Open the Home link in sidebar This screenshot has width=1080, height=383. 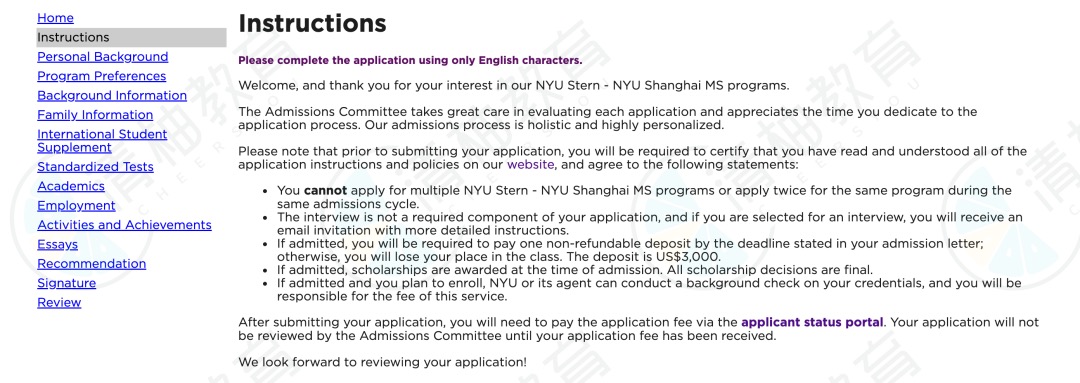click(x=55, y=18)
